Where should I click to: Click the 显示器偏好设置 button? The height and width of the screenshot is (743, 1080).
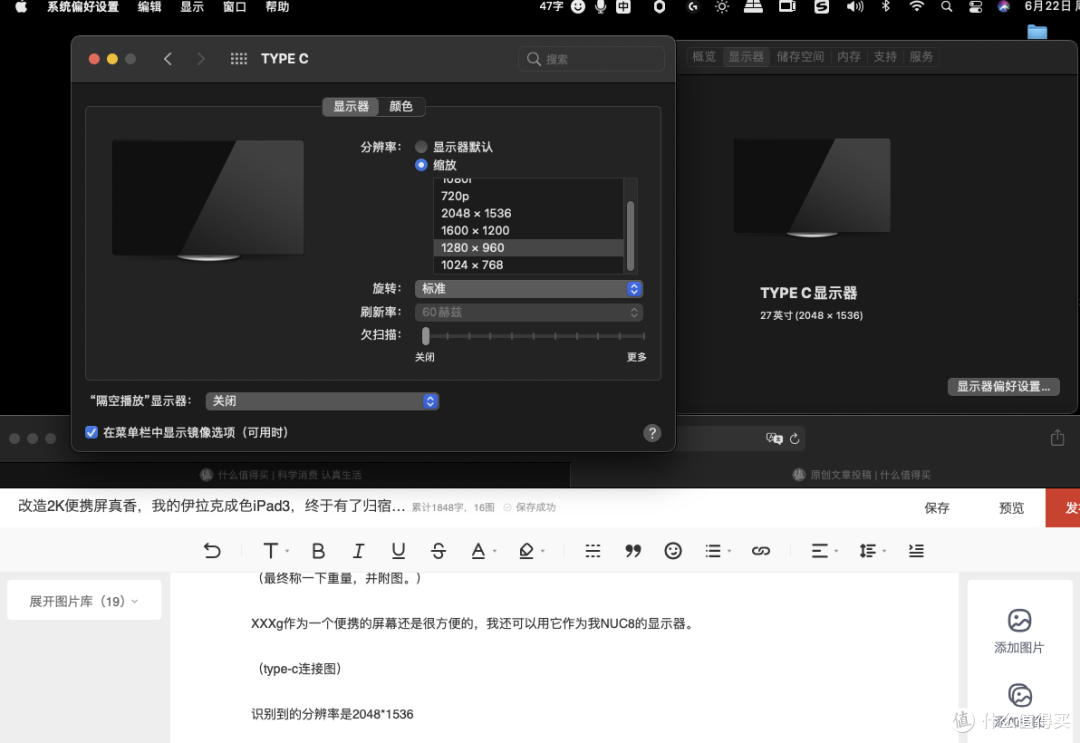(1003, 386)
